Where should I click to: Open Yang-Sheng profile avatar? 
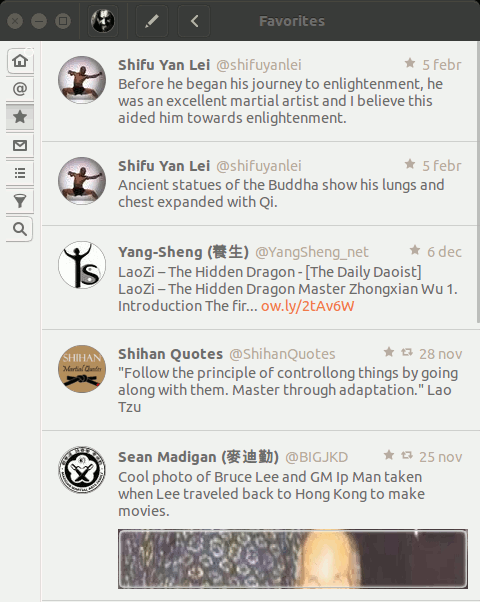pos(82,265)
